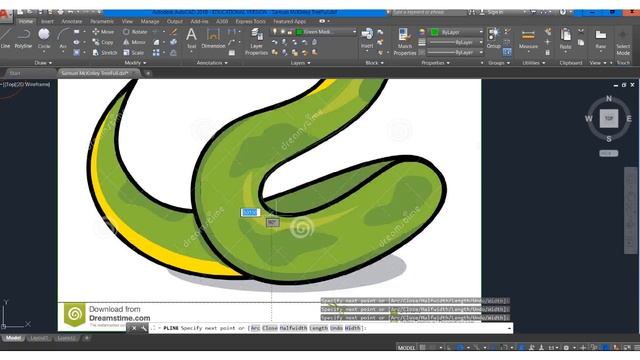
Task: Click the new drawing plus tab button
Action: click(x=148, y=73)
